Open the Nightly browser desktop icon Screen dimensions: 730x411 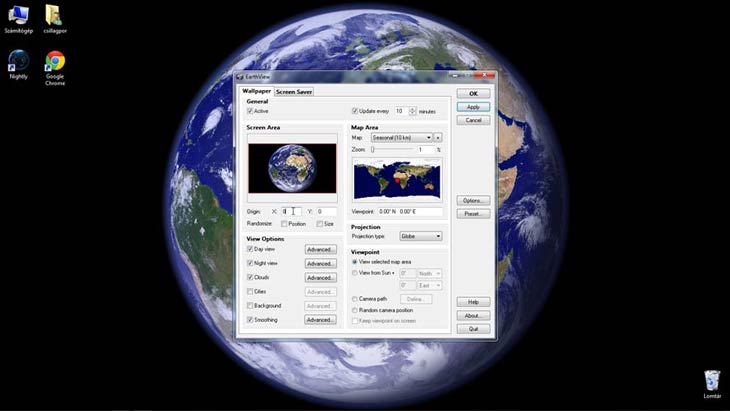[x=18, y=62]
